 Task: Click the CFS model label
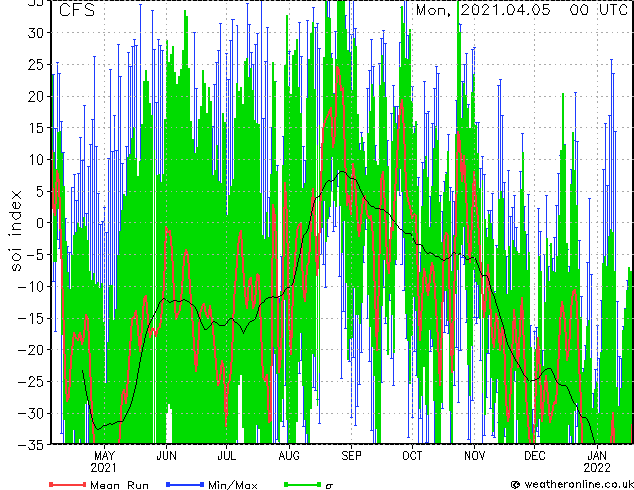(77, 10)
